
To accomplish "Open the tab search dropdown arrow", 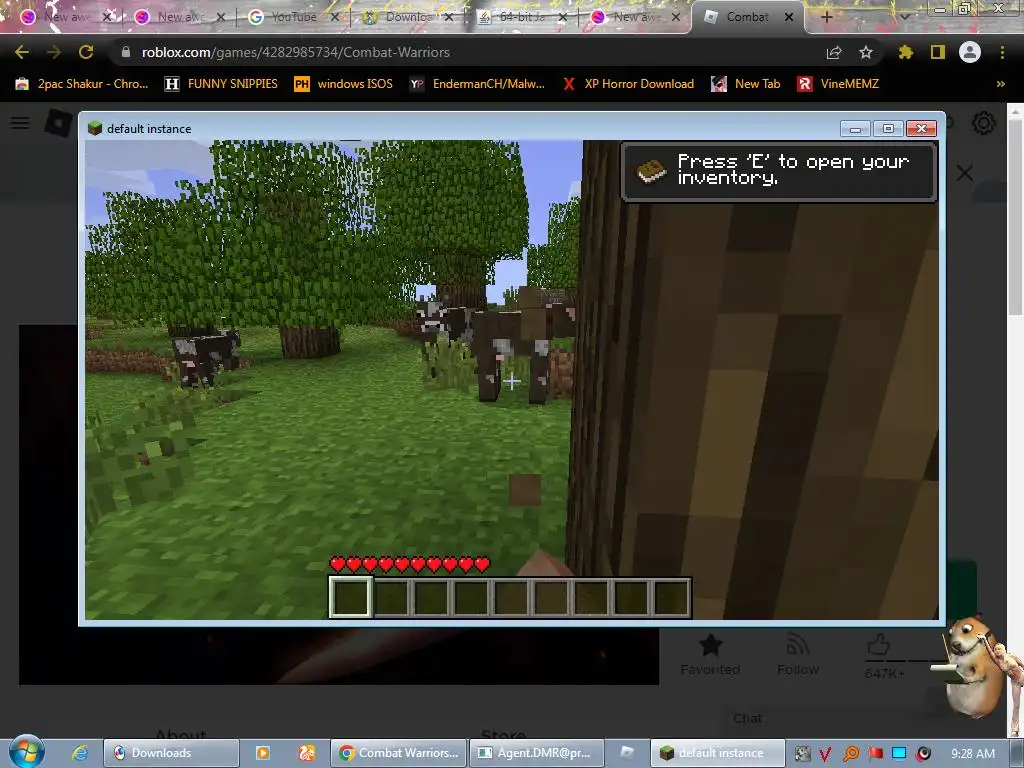I will tap(904, 17).
